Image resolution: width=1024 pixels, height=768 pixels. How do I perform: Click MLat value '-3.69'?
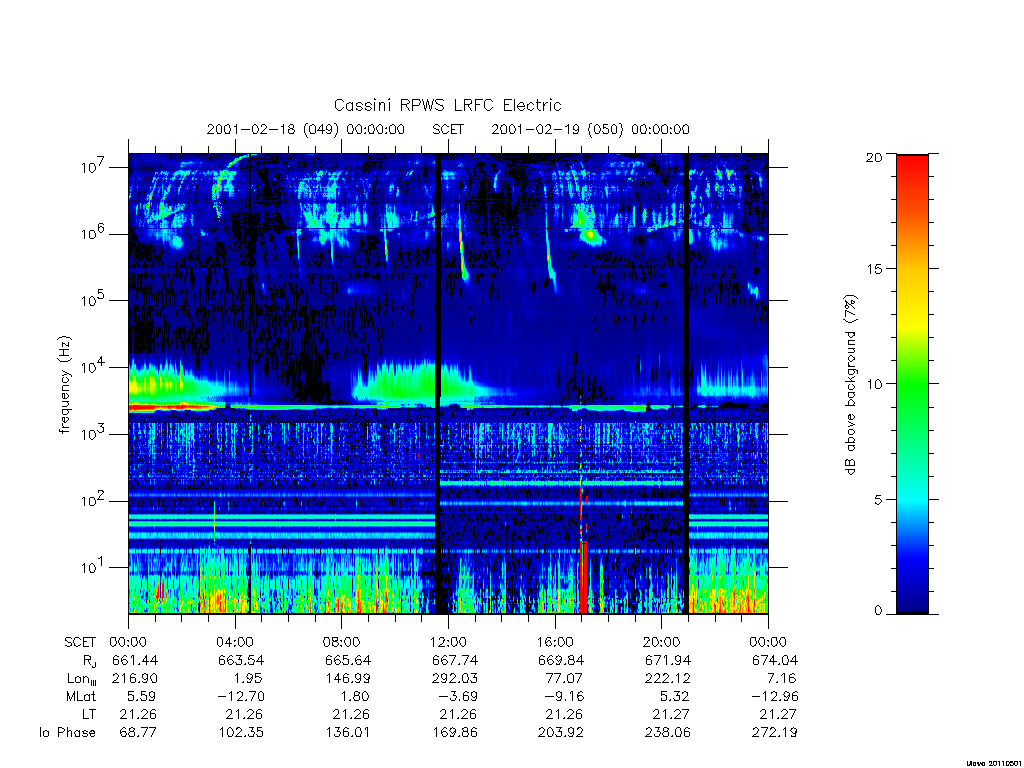[458, 697]
